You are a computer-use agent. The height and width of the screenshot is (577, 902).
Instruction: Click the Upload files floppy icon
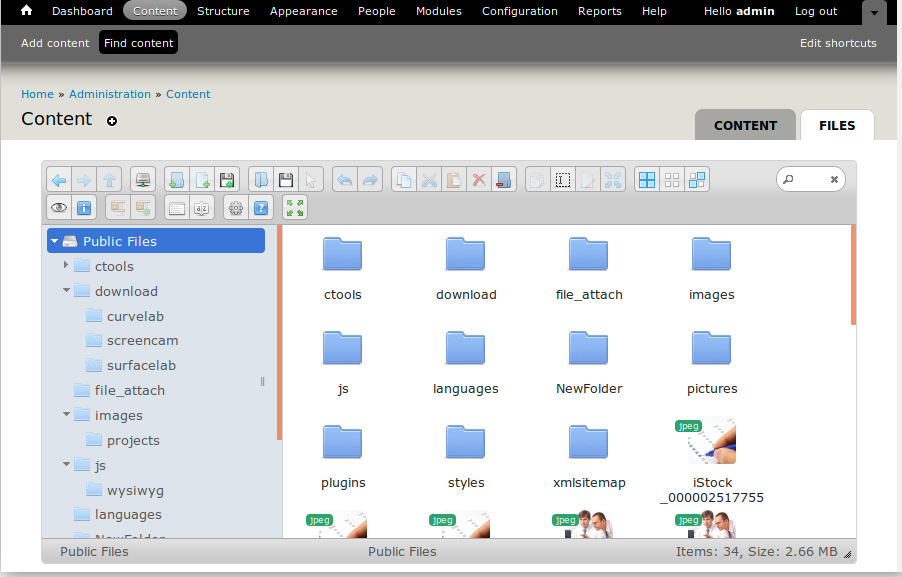click(227, 180)
